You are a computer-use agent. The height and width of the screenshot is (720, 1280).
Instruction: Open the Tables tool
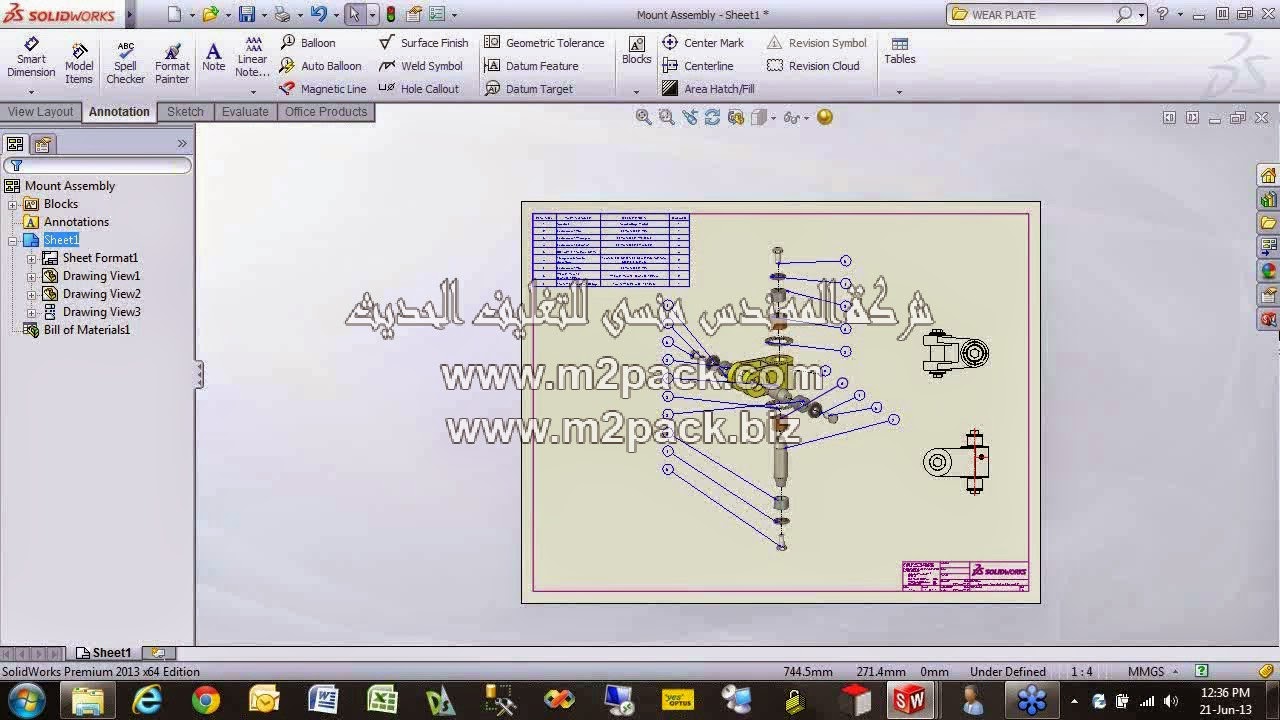899,52
